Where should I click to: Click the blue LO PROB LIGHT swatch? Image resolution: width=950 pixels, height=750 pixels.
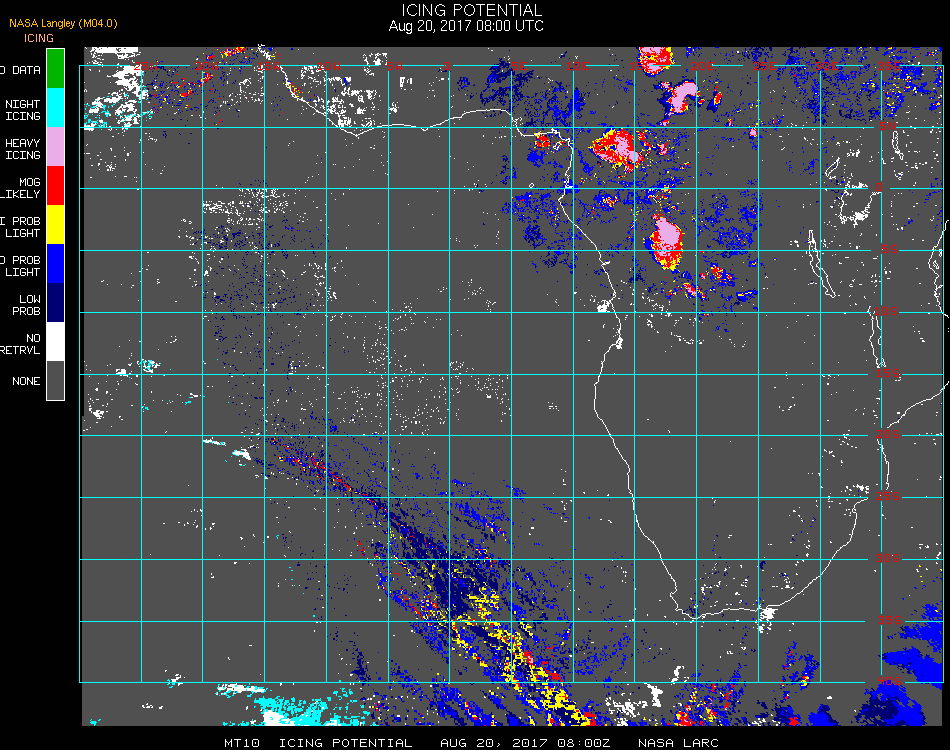(55, 264)
